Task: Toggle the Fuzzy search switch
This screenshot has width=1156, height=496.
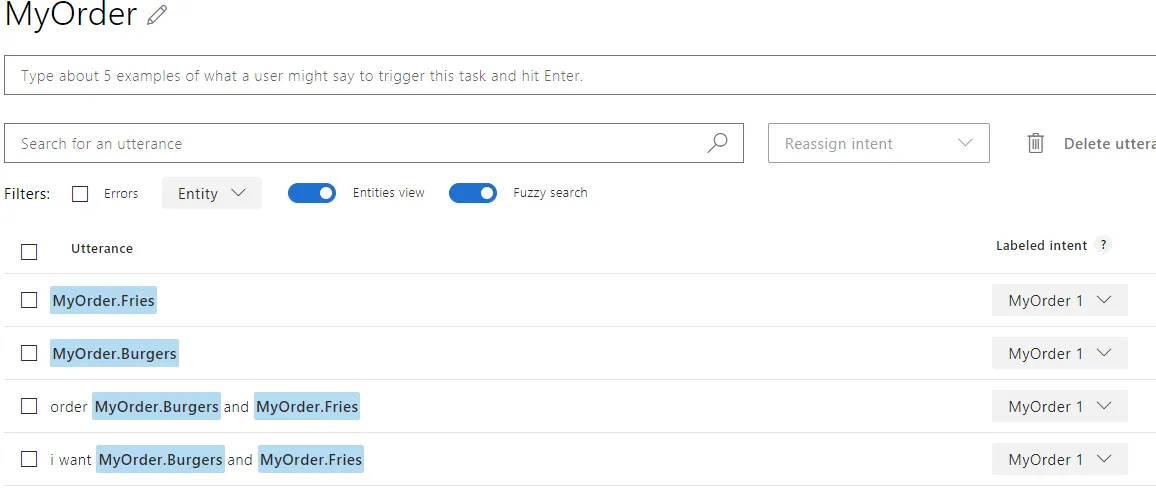Action: [473, 193]
